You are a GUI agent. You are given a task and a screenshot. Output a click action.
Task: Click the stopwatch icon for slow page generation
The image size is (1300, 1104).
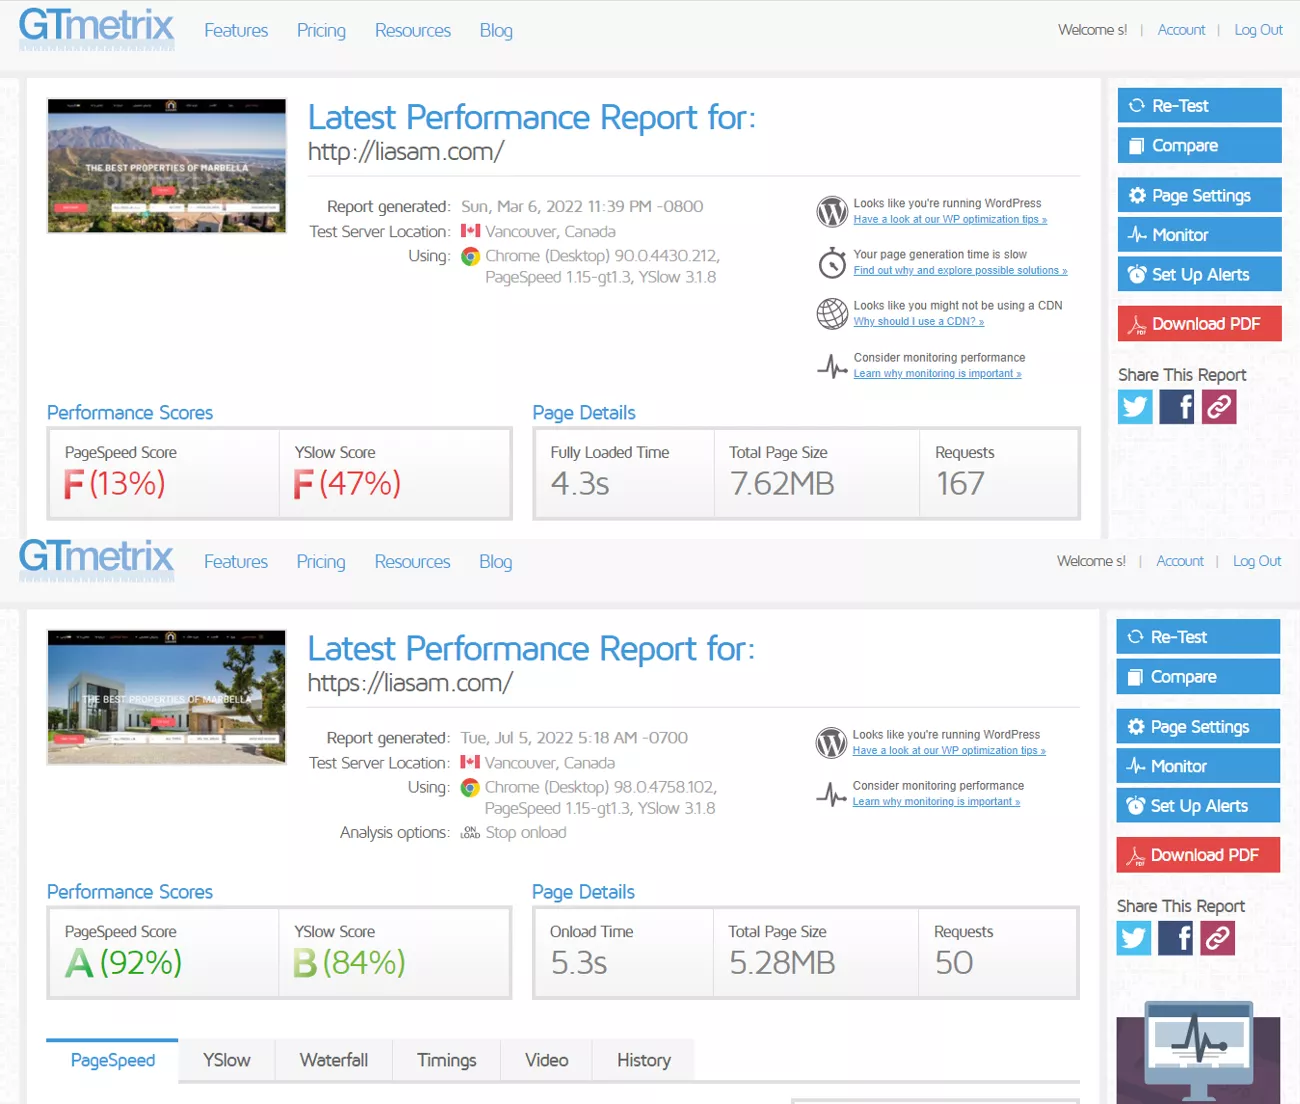tap(832, 263)
